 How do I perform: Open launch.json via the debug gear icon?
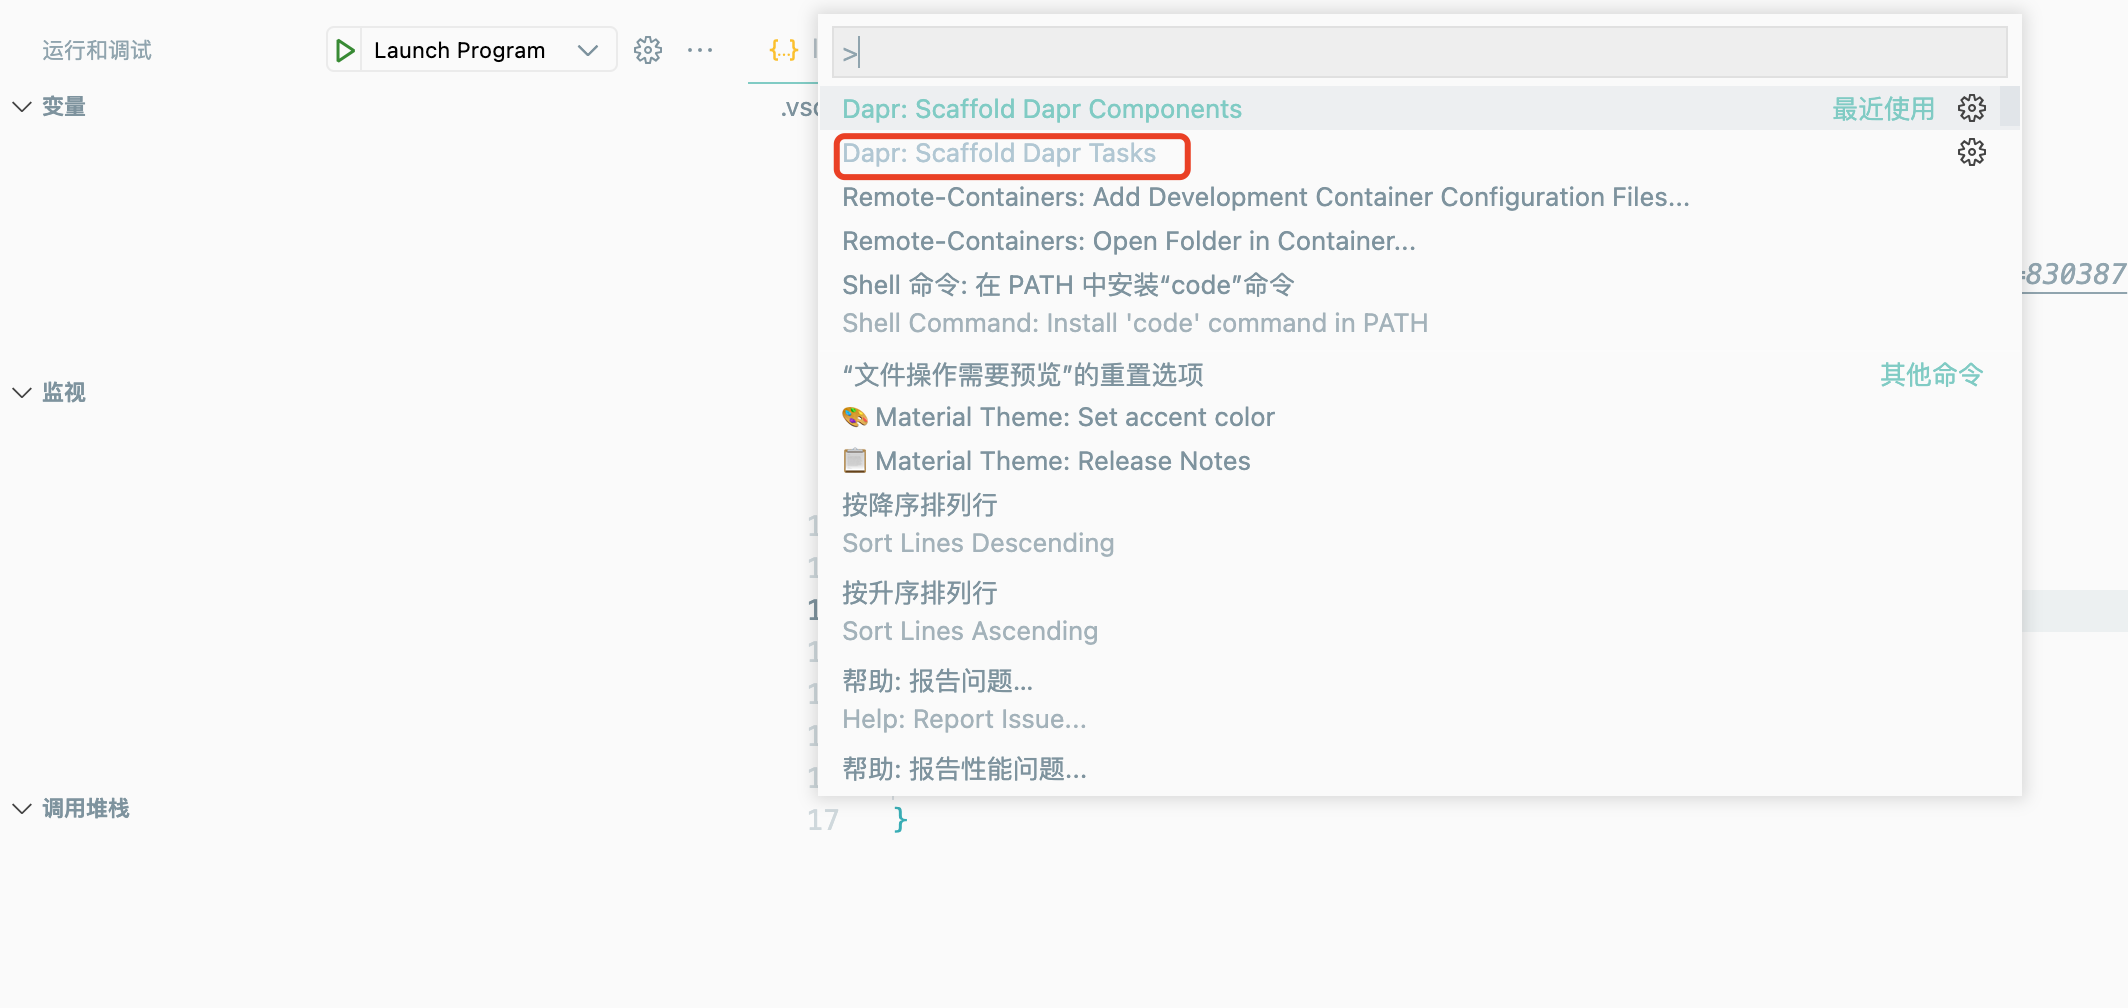tap(648, 50)
